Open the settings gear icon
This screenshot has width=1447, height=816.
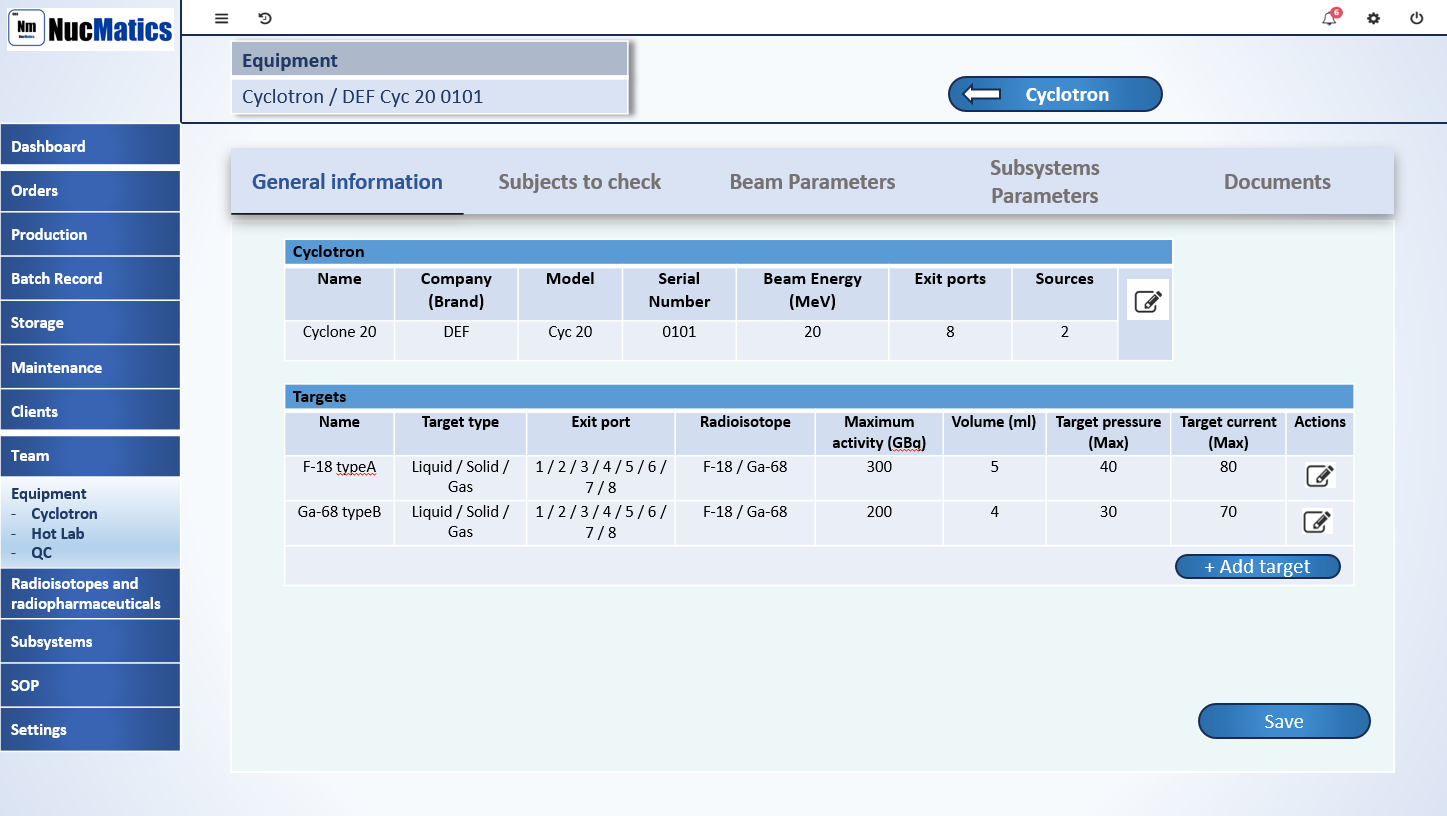click(x=1373, y=18)
